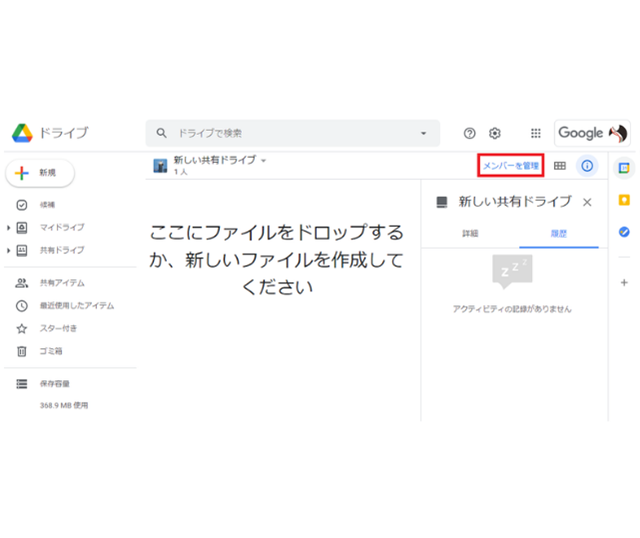Open search options dropdown in search bar

pos(423,133)
